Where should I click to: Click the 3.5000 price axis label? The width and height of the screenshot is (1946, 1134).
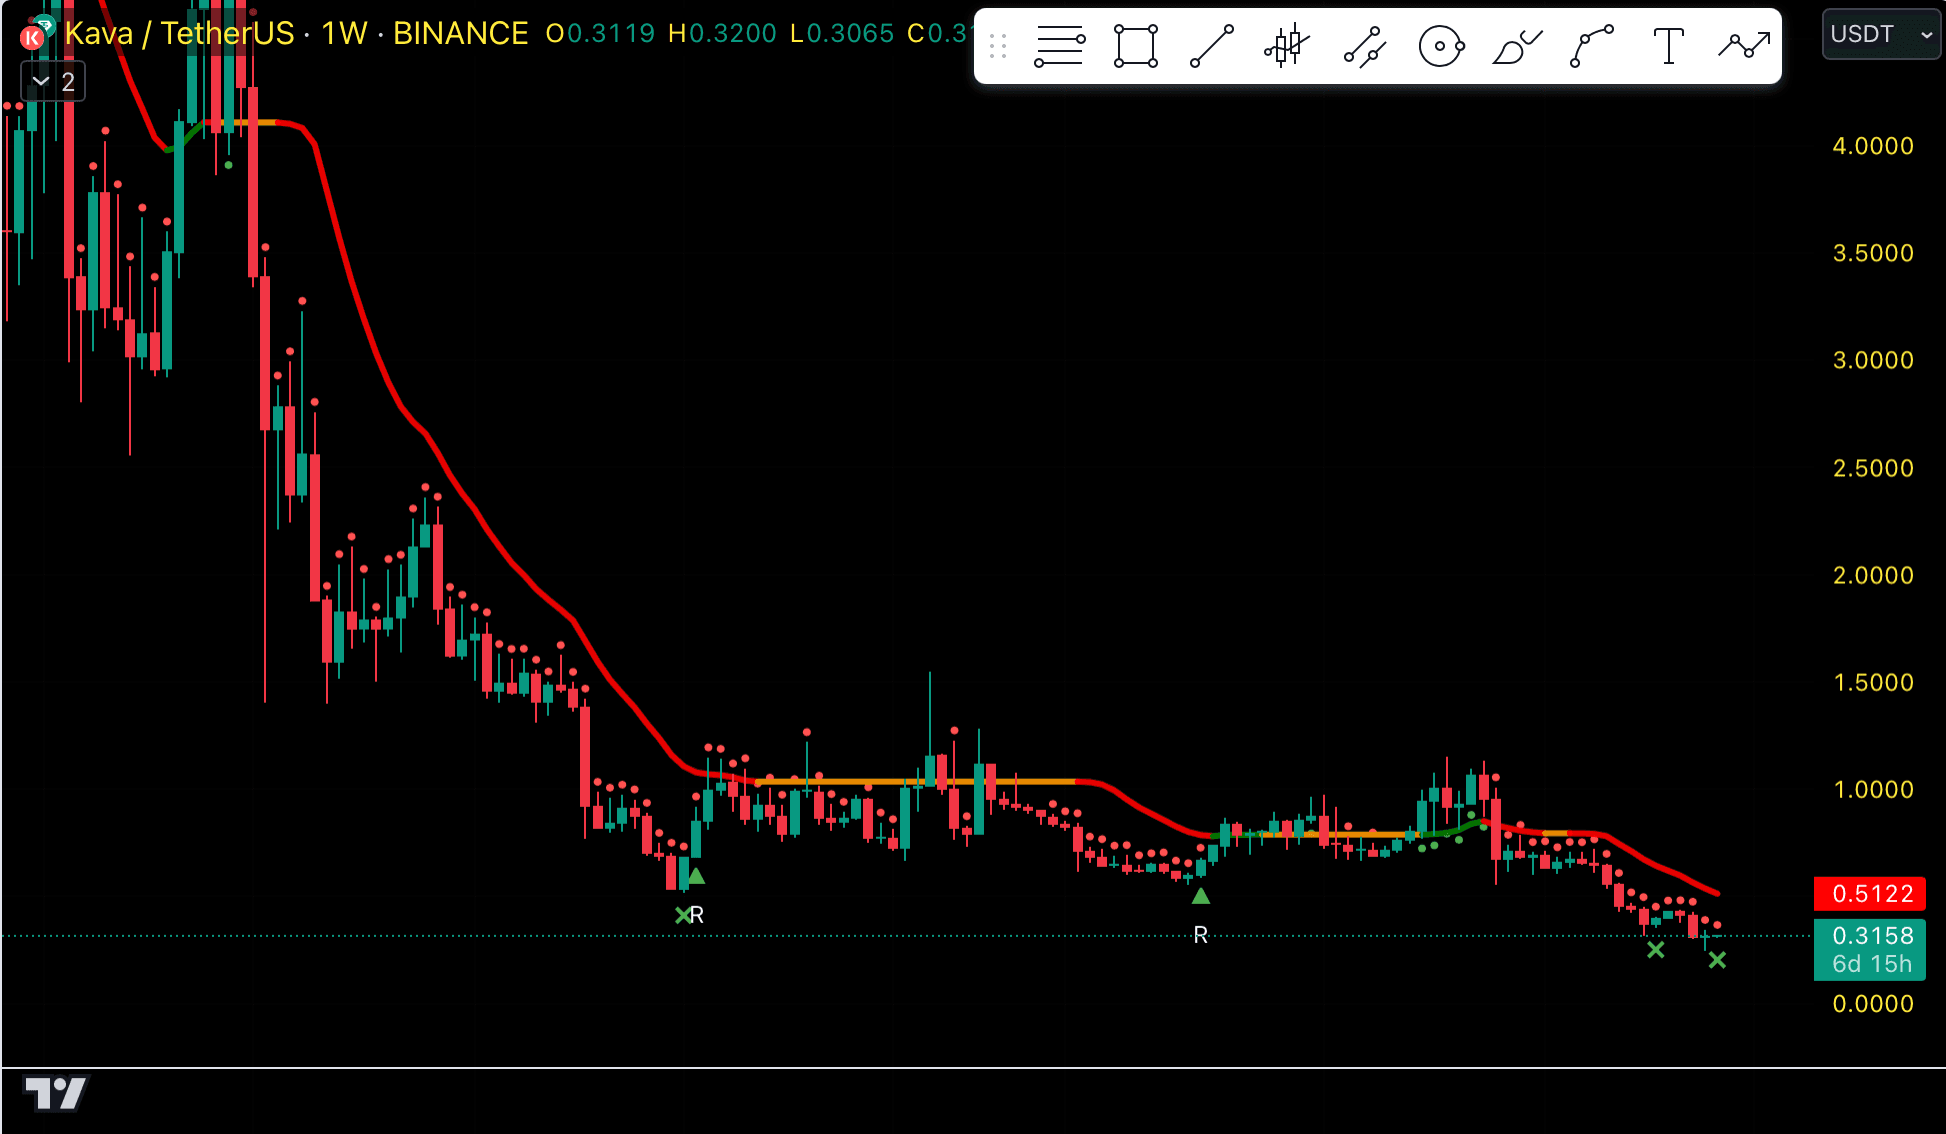coord(1872,253)
